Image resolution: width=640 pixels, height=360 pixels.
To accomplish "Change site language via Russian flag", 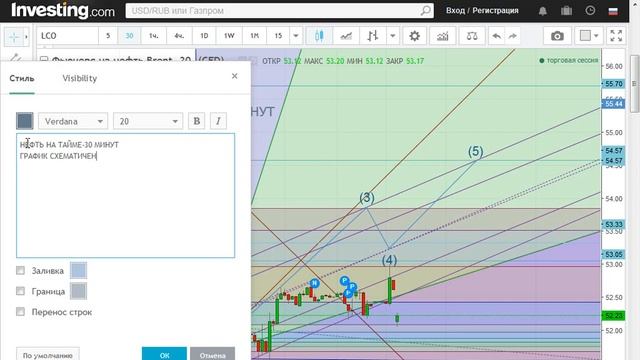I will (x=613, y=11).
